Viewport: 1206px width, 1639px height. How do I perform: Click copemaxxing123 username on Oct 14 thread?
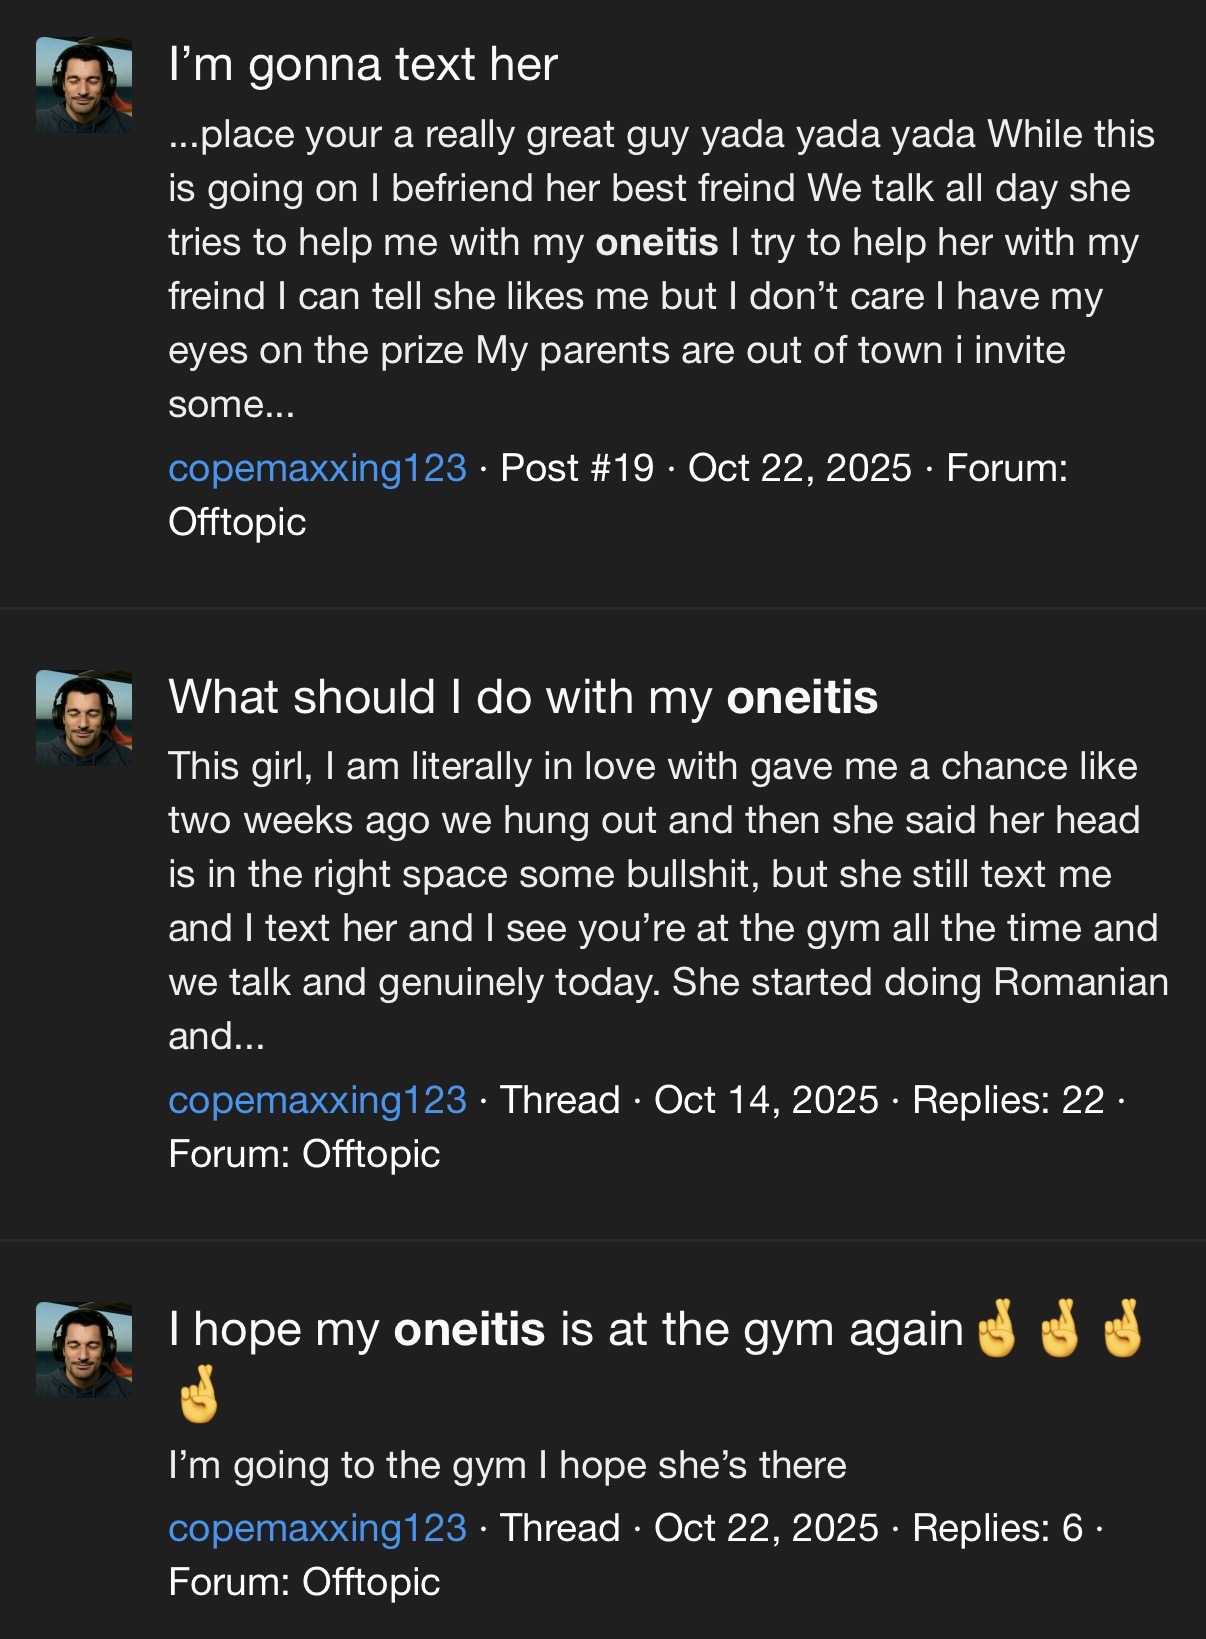pyautogui.click(x=317, y=1100)
